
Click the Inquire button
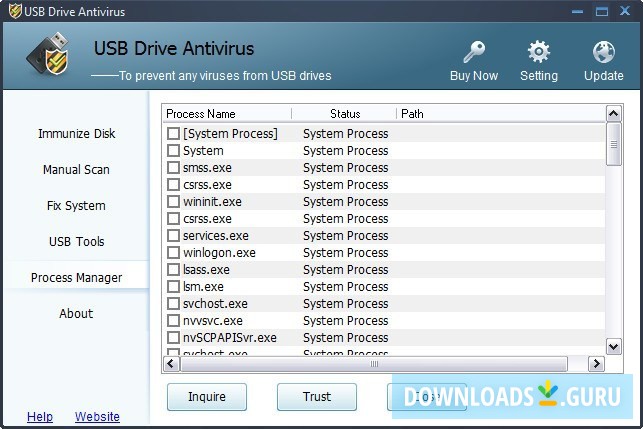pyautogui.click(x=207, y=397)
